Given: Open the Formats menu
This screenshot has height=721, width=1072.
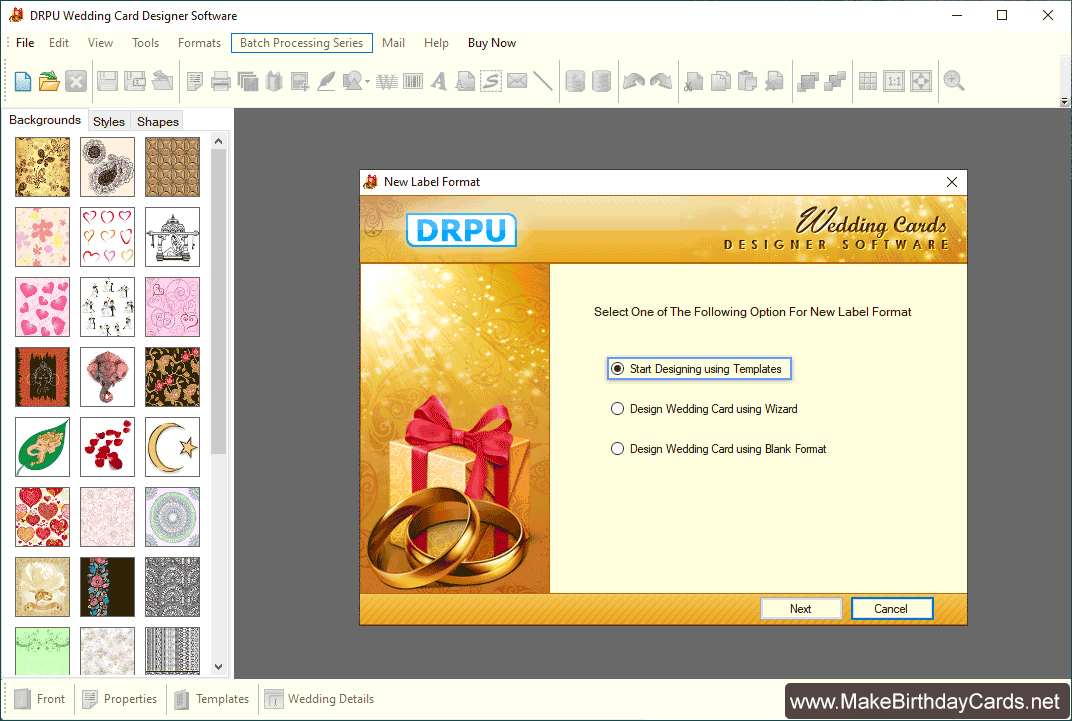Looking at the screenshot, I should tap(199, 42).
